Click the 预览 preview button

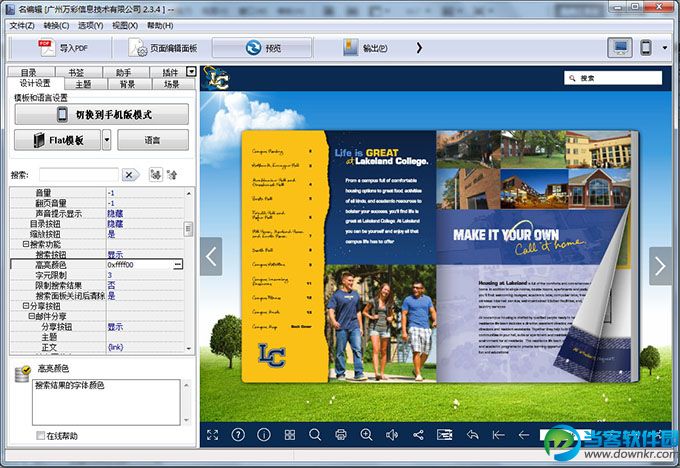tap(262, 48)
